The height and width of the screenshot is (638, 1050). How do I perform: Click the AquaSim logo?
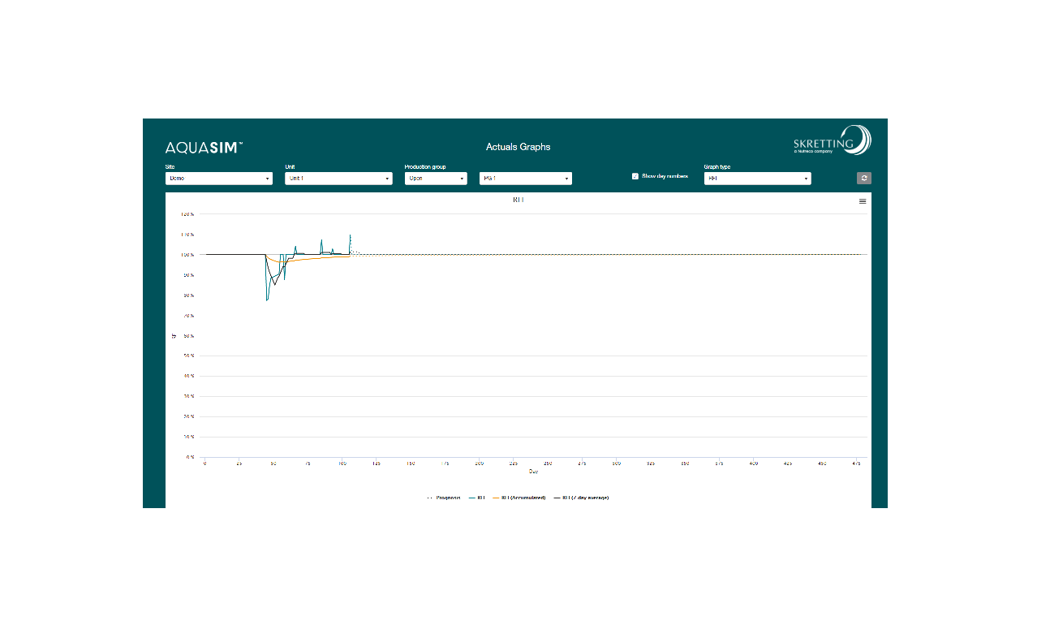pyautogui.click(x=204, y=147)
